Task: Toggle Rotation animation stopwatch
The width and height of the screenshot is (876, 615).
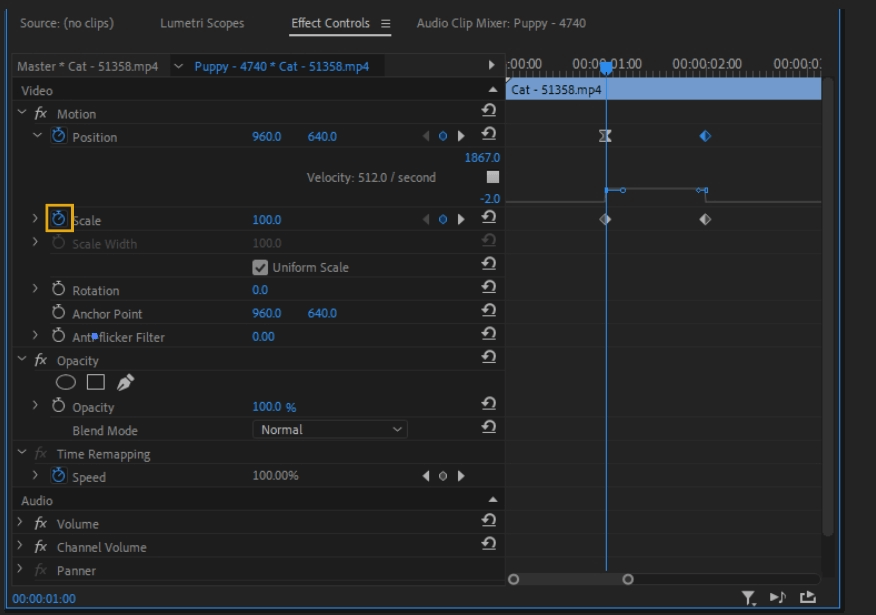Action: pyautogui.click(x=58, y=290)
